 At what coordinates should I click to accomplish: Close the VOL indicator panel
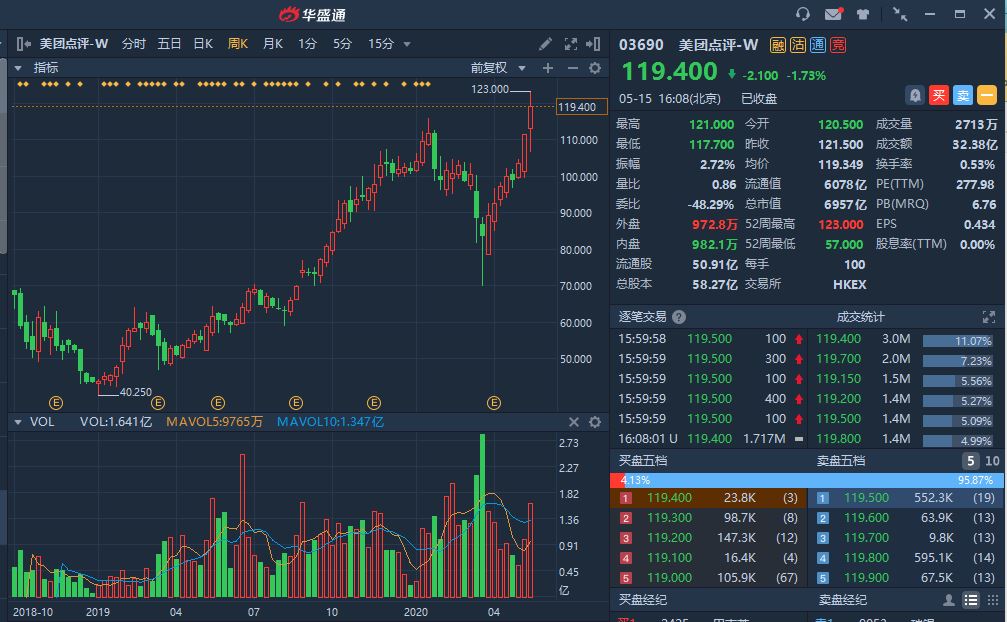point(574,422)
